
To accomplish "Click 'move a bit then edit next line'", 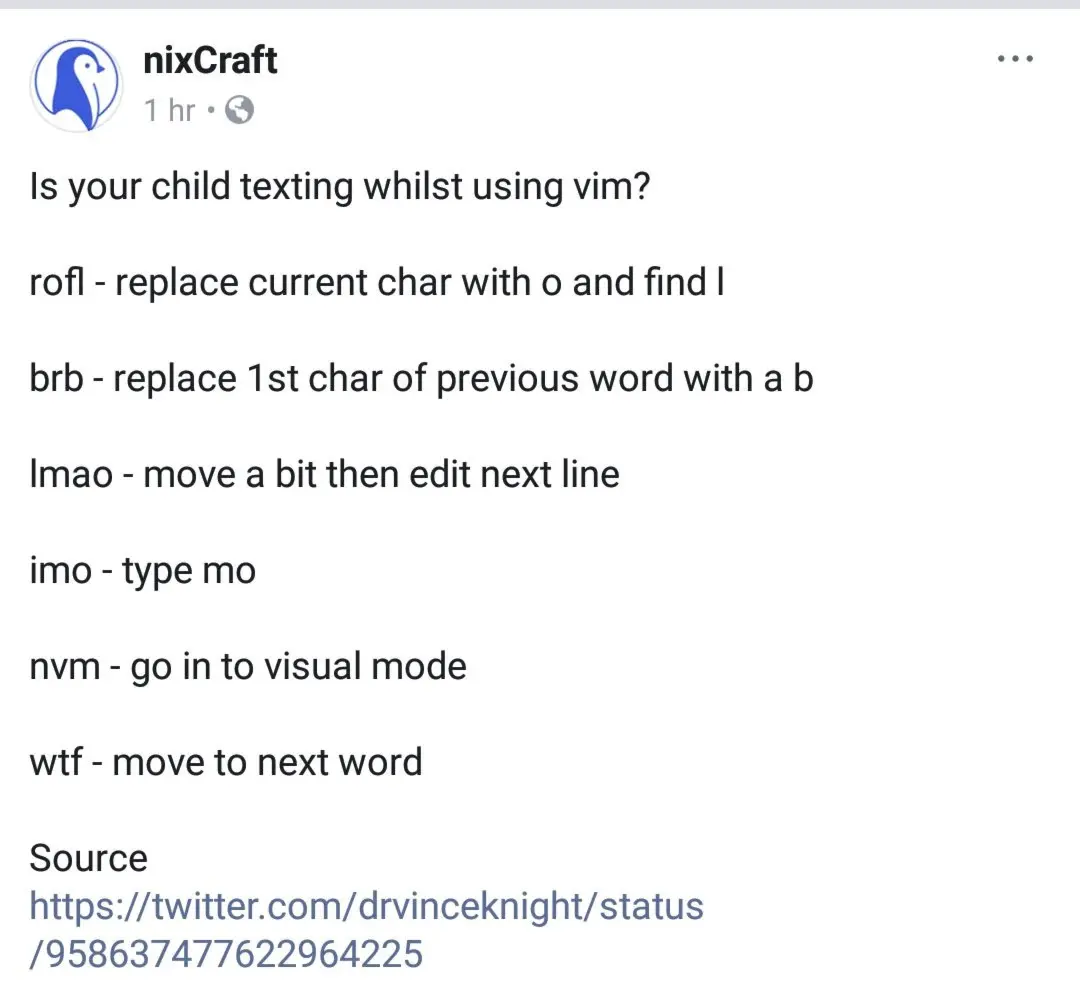I will [382, 474].
